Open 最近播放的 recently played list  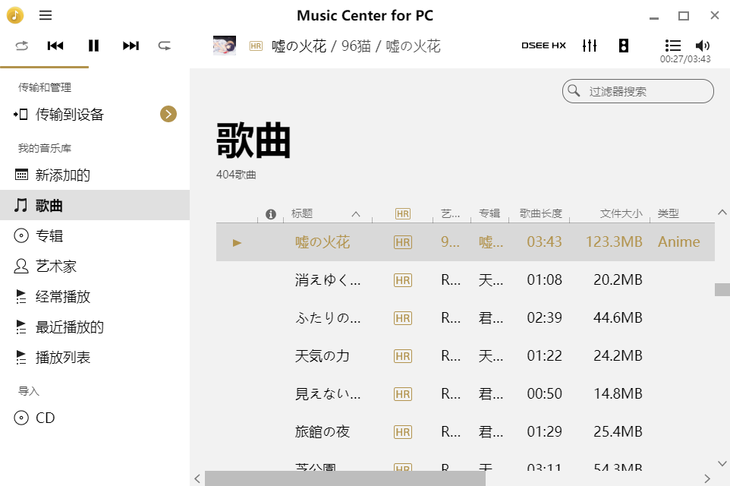point(95,327)
